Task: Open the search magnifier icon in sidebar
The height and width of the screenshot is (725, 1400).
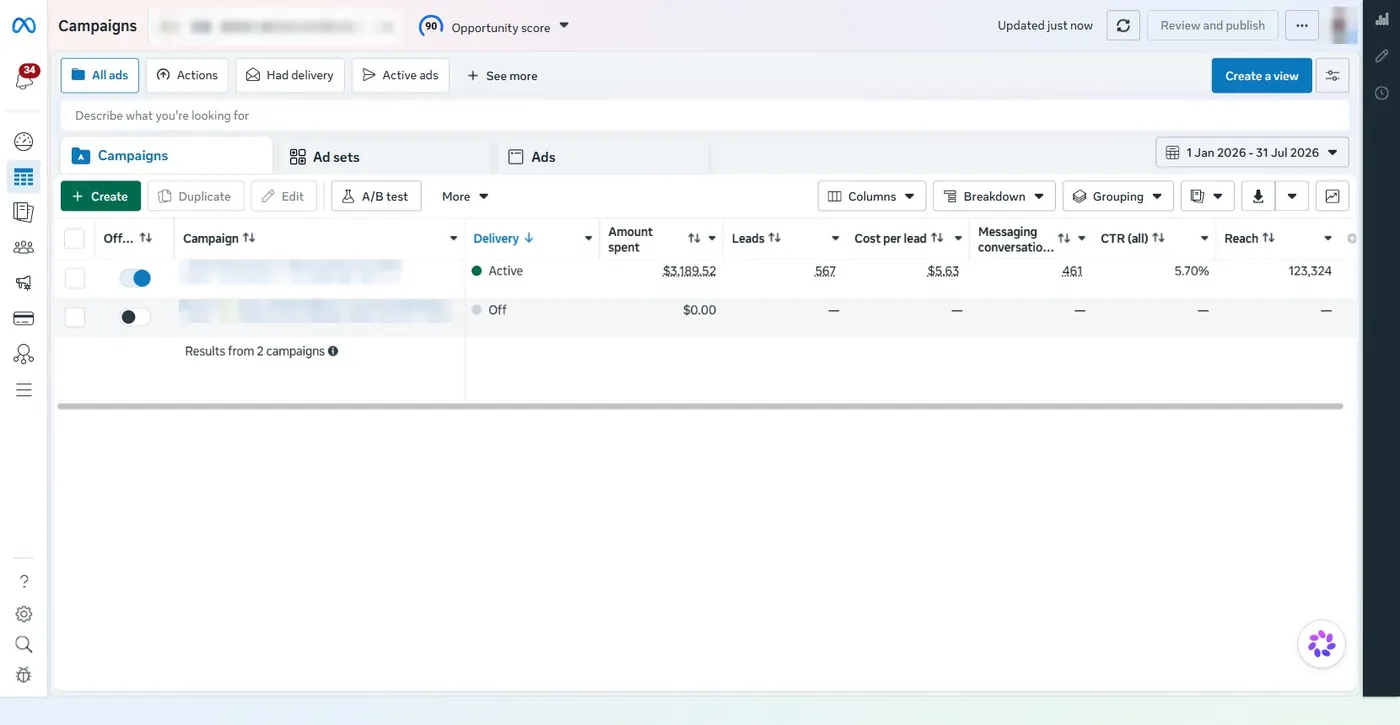Action: click(24, 645)
